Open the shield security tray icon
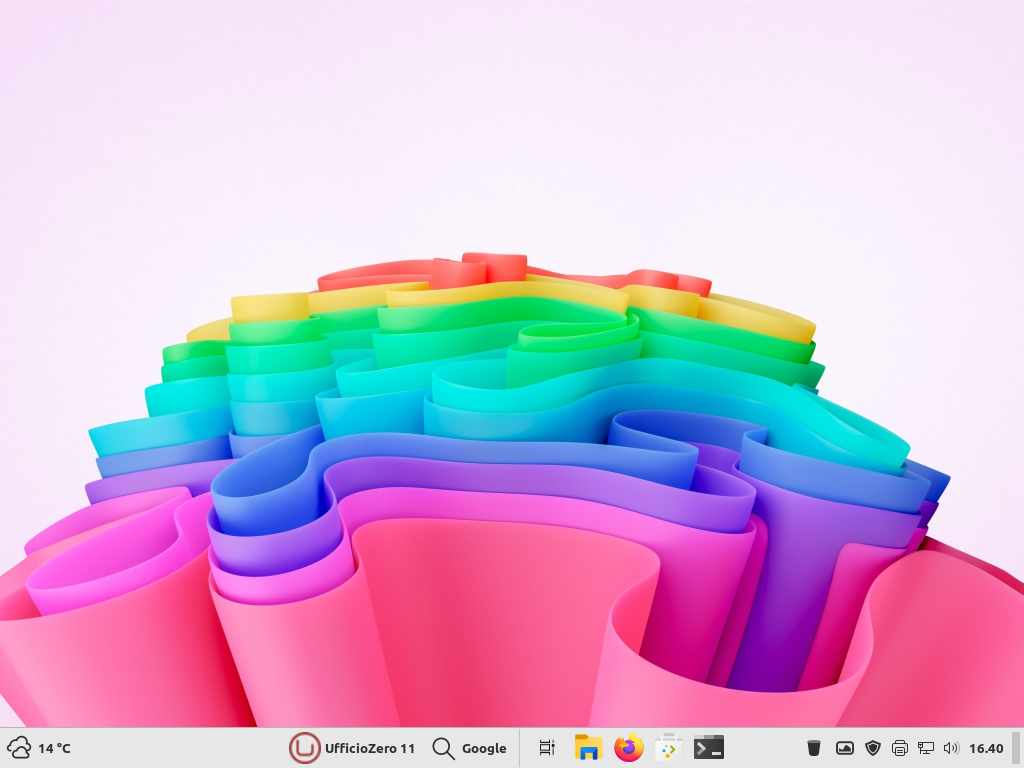 (x=872, y=748)
